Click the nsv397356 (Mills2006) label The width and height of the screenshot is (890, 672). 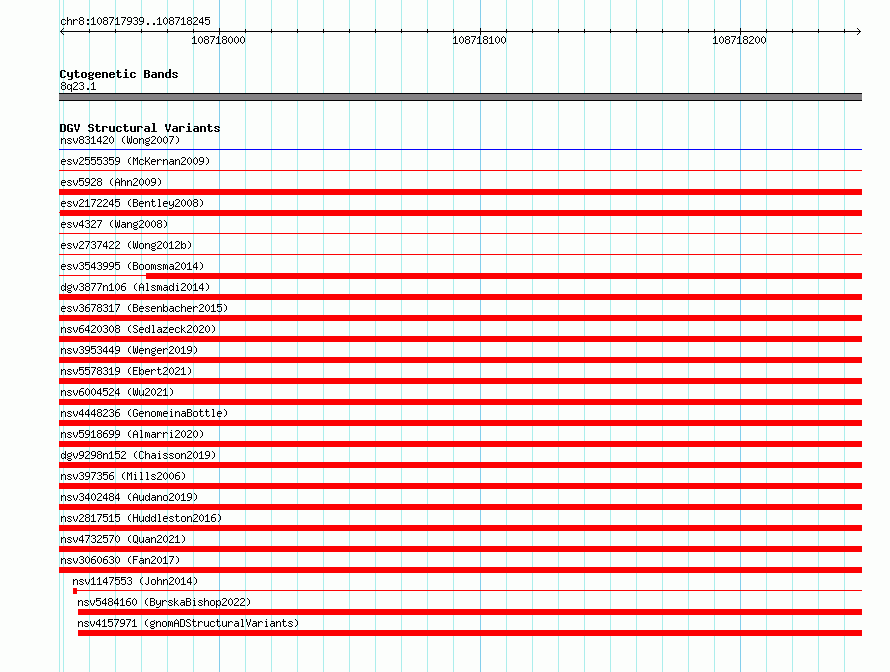(x=123, y=476)
